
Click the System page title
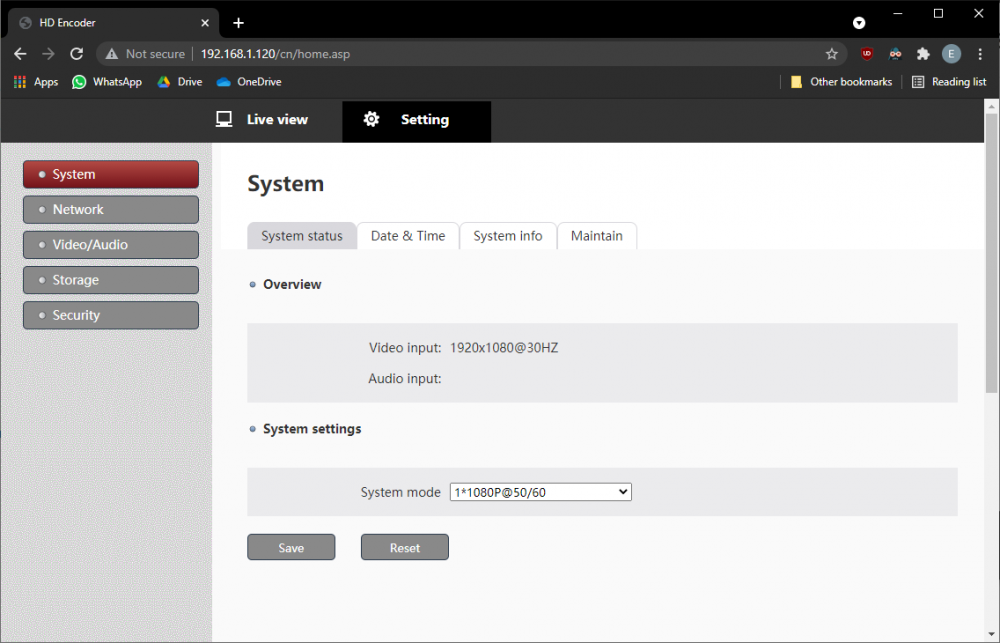(286, 184)
